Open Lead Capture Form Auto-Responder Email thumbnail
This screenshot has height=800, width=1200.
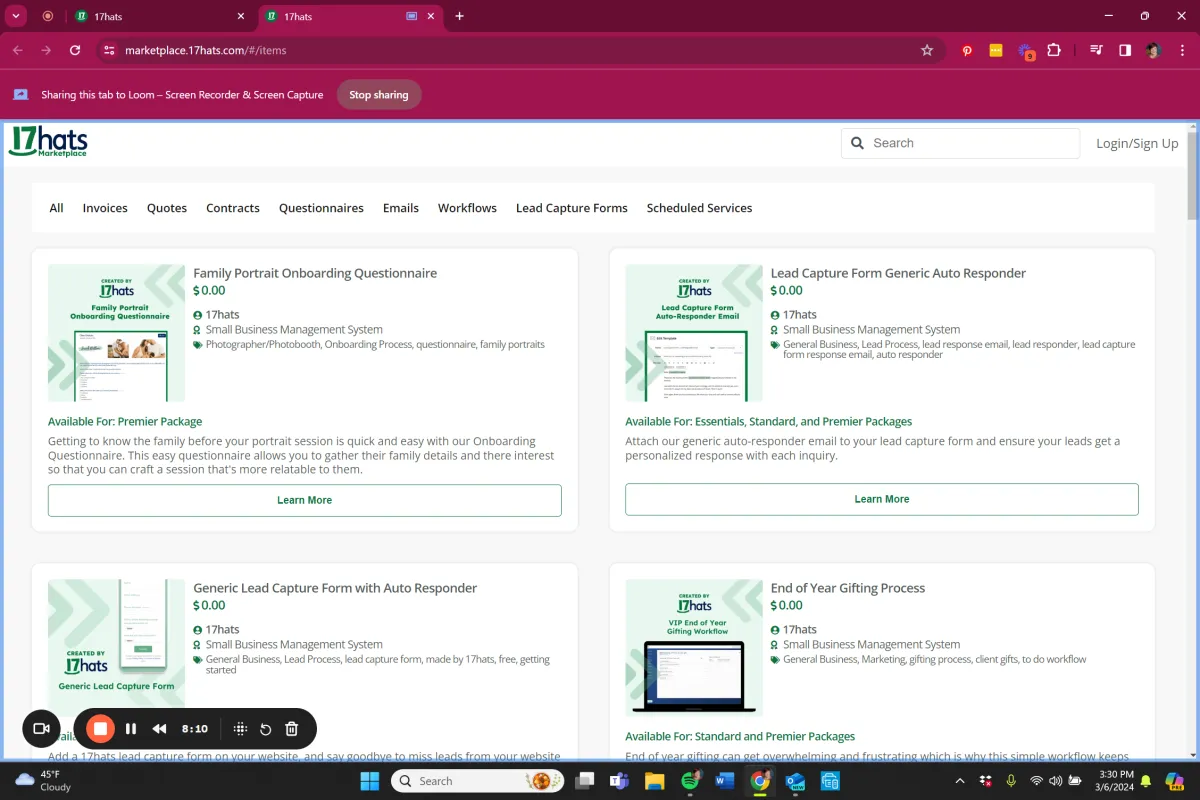tap(694, 333)
